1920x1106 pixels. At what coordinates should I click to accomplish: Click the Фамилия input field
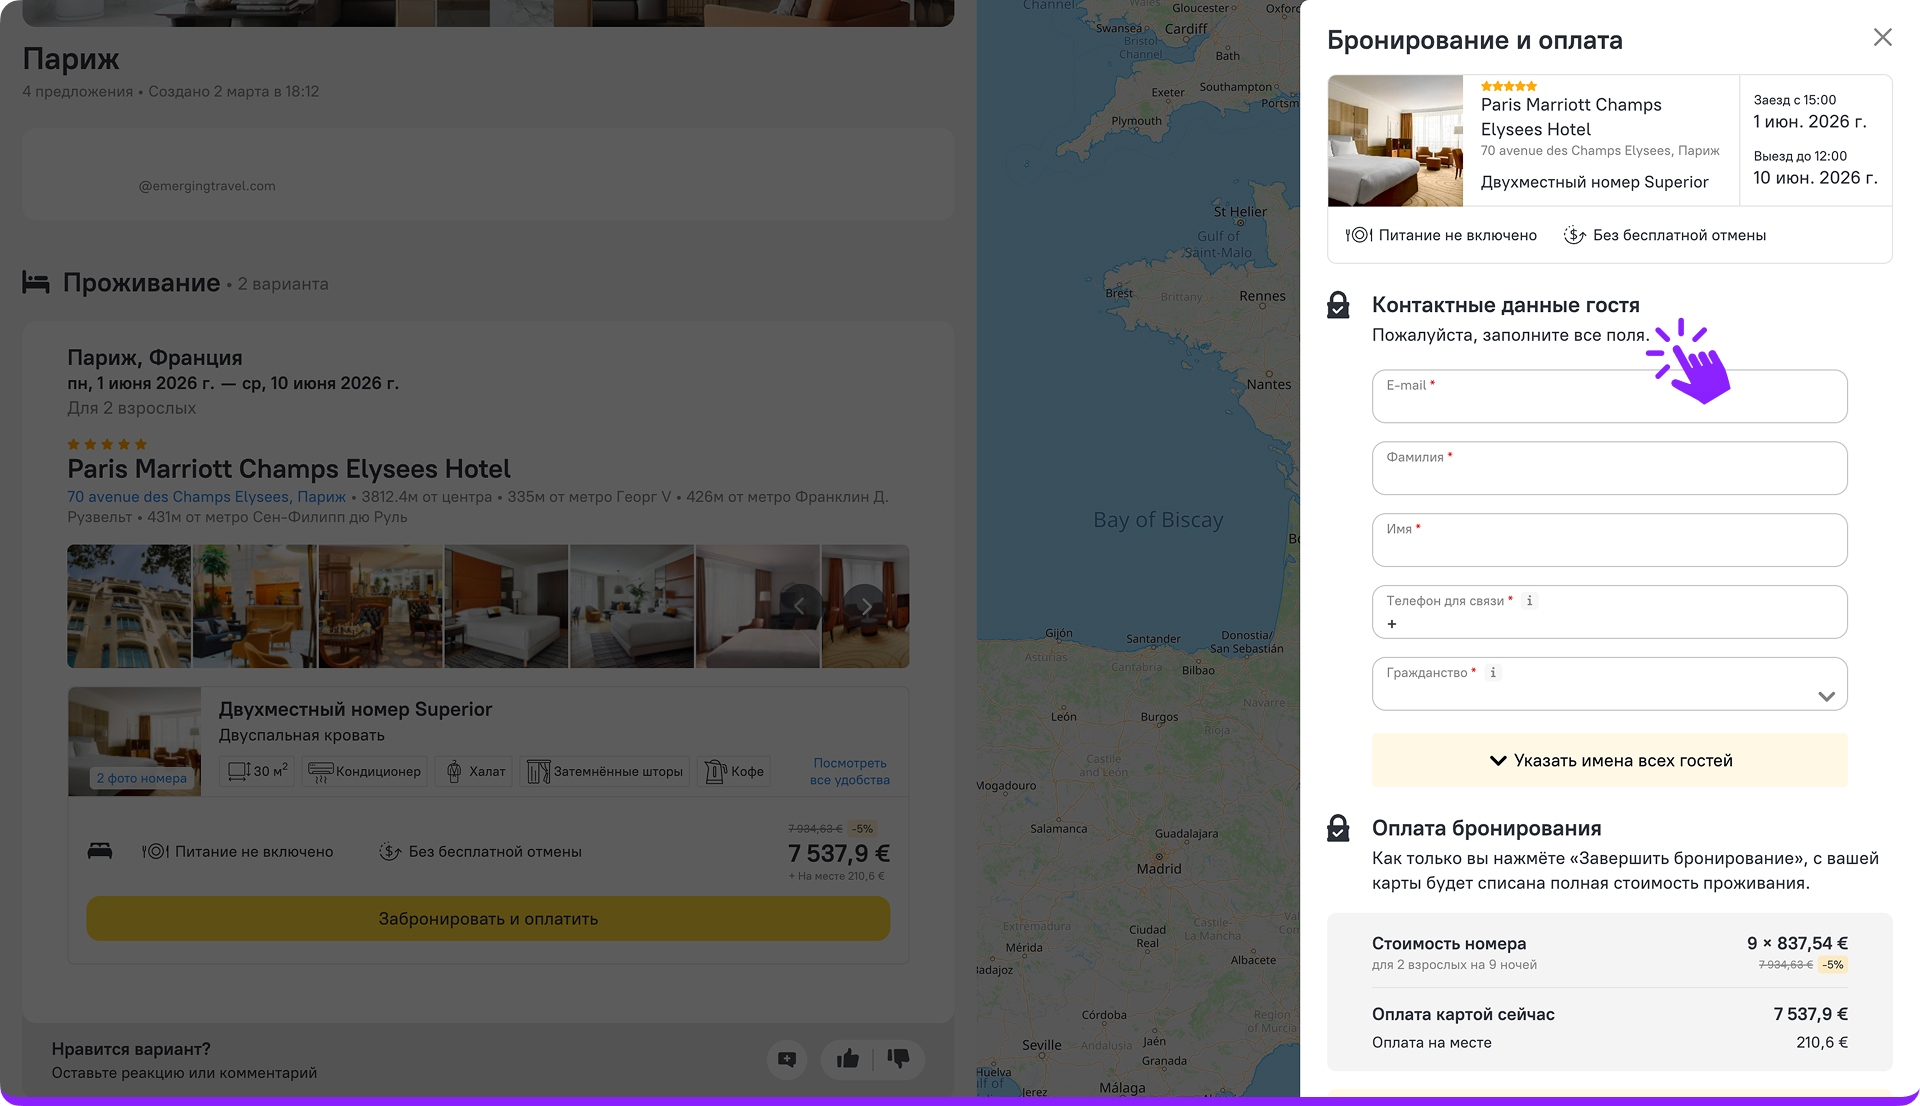(1609, 474)
